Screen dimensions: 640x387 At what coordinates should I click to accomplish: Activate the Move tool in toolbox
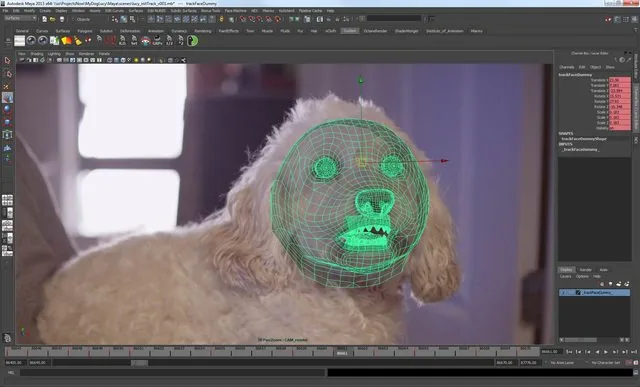[7, 98]
